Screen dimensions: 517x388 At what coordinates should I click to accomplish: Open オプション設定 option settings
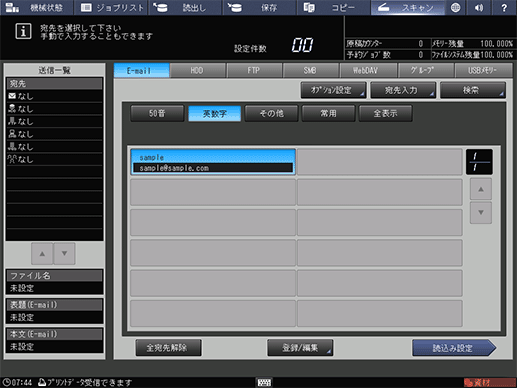coord(333,90)
